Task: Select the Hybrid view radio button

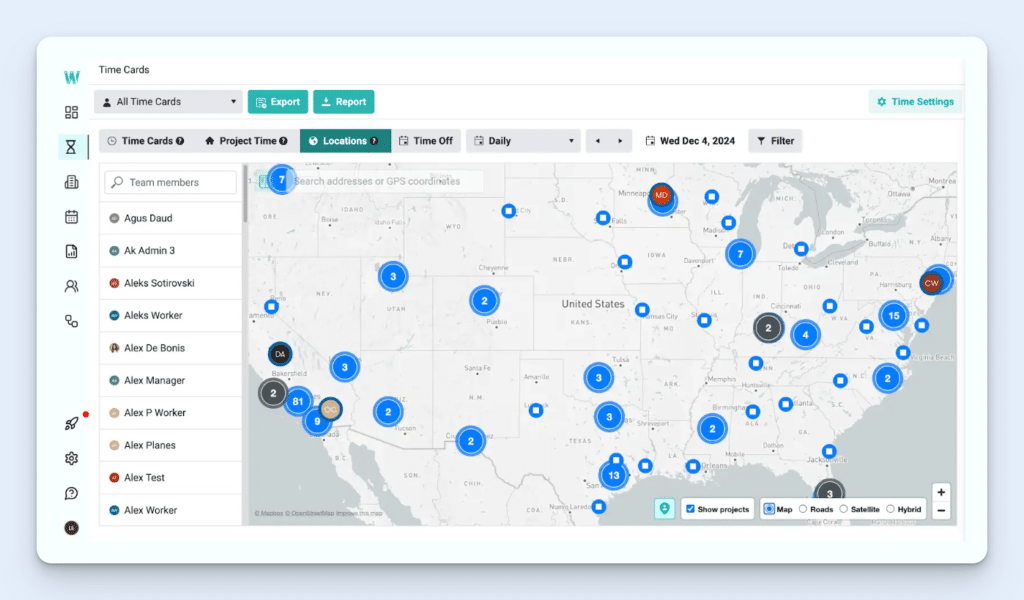Action: (890, 509)
